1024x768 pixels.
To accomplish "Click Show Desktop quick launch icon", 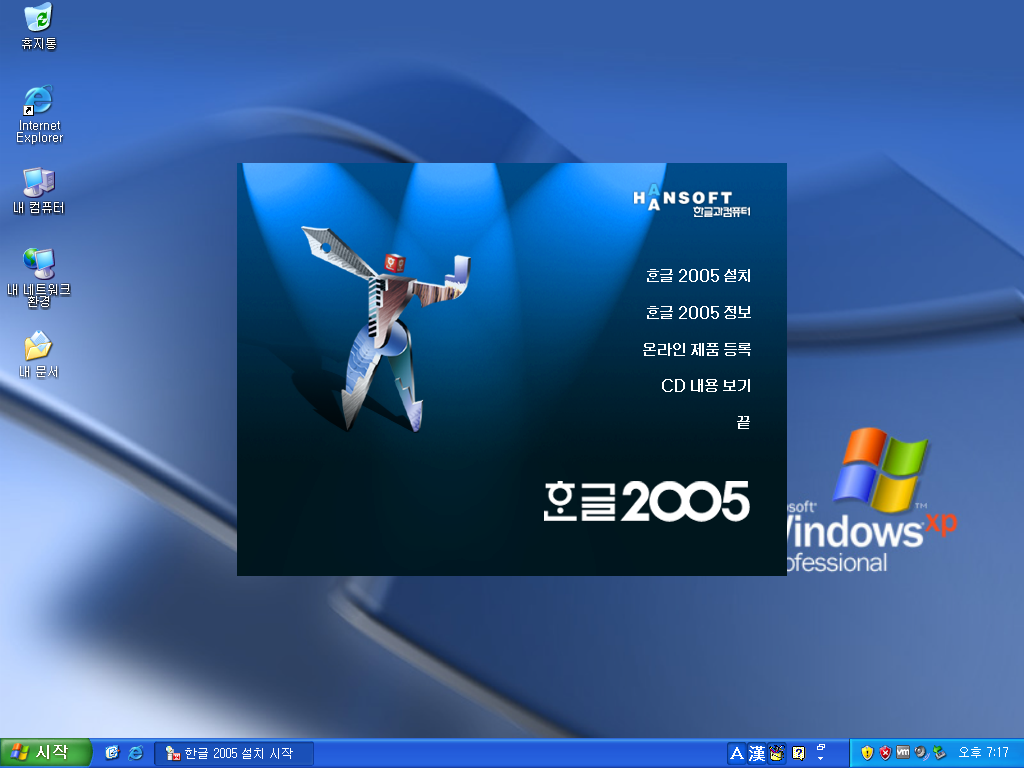I will (112, 753).
